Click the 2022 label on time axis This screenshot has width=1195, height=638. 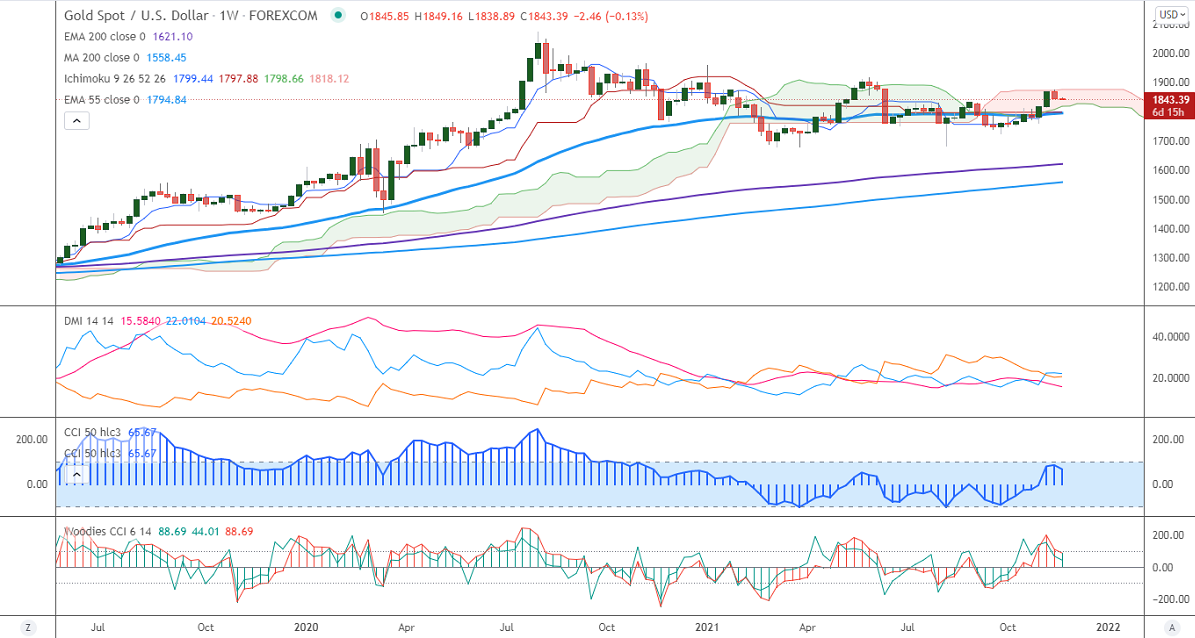(1108, 627)
